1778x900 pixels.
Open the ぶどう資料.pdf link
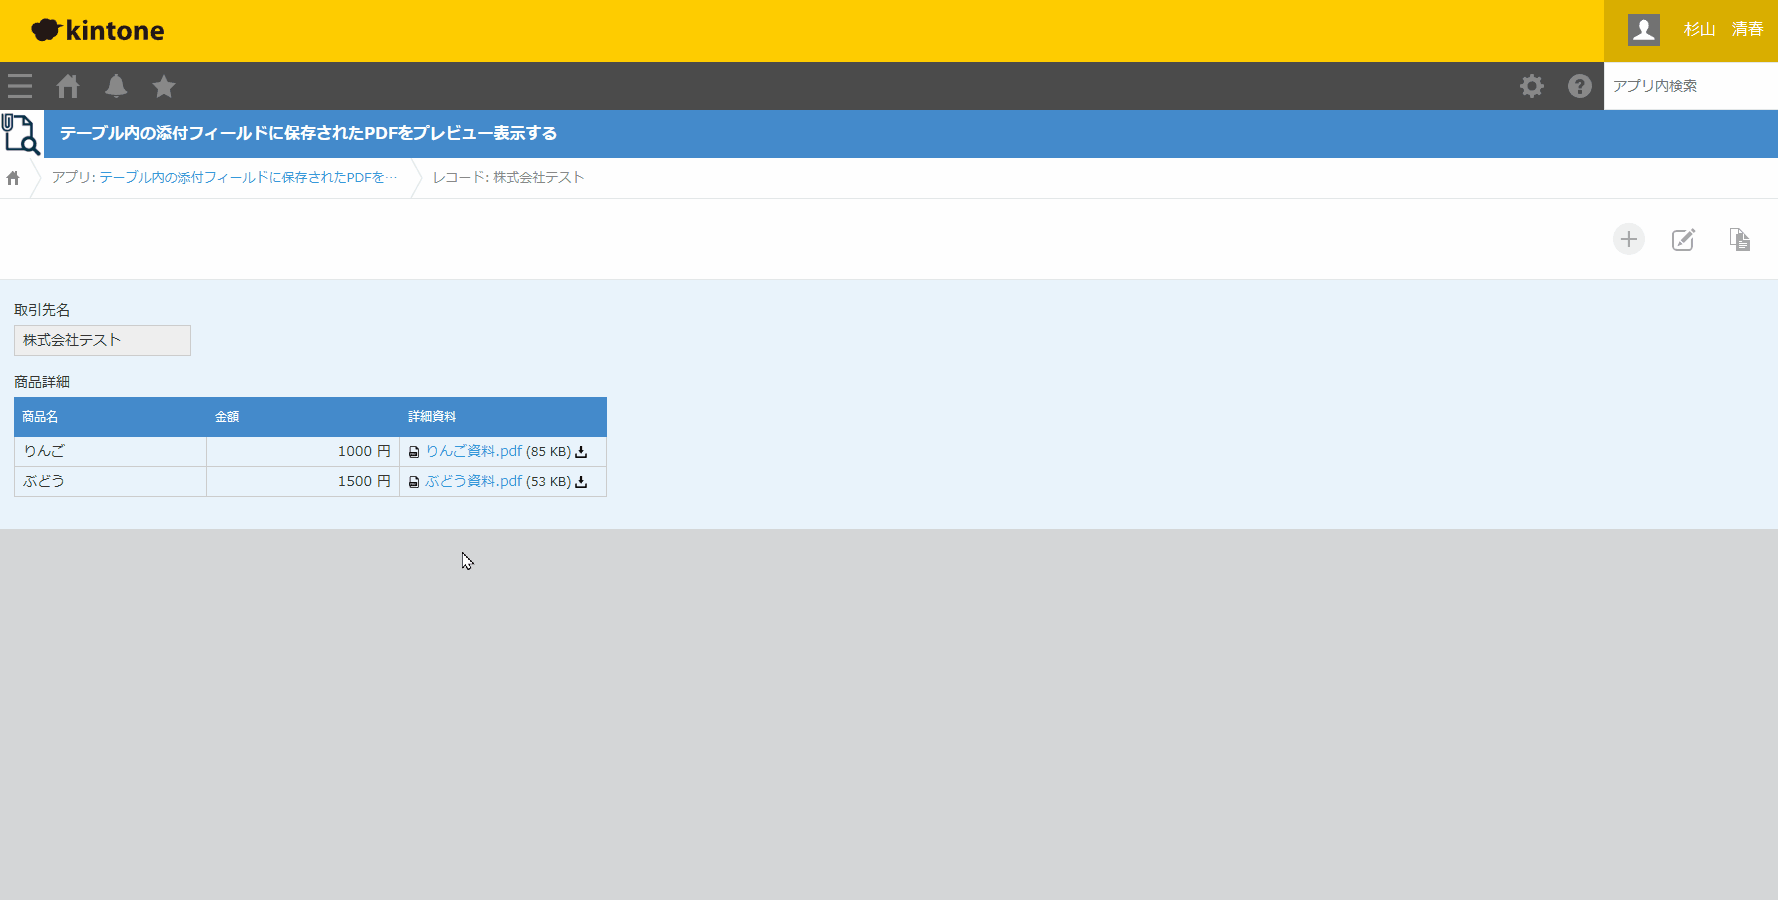tap(473, 481)
